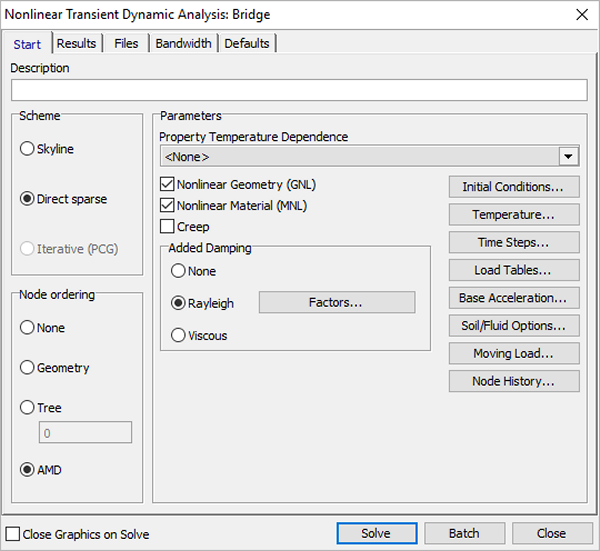This screenshot has width=600, height=551.
Task: Open the Files tab
Action: pyautogui.click(x=126, y=43)
